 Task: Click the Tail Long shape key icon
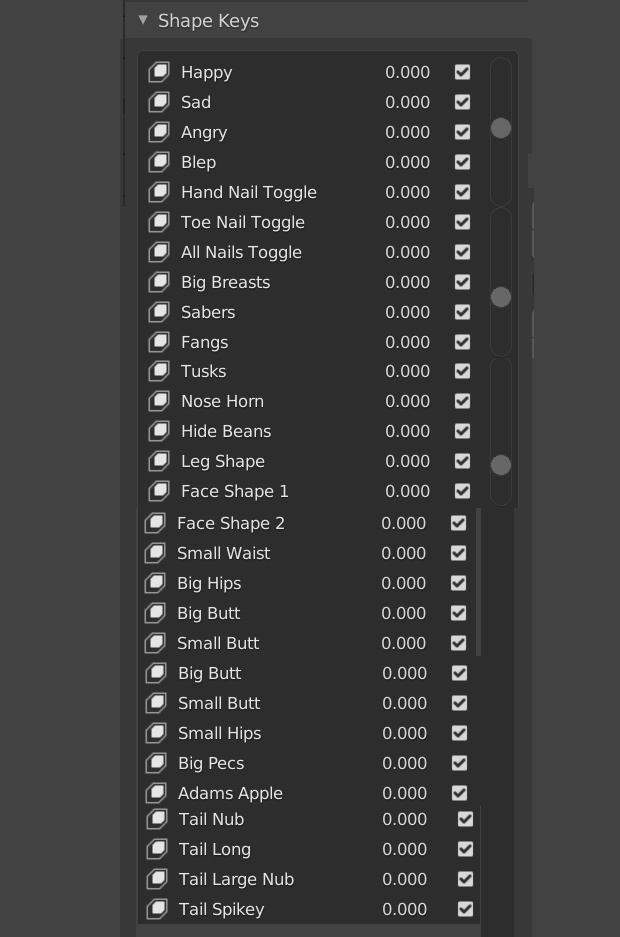pos(157,849)
